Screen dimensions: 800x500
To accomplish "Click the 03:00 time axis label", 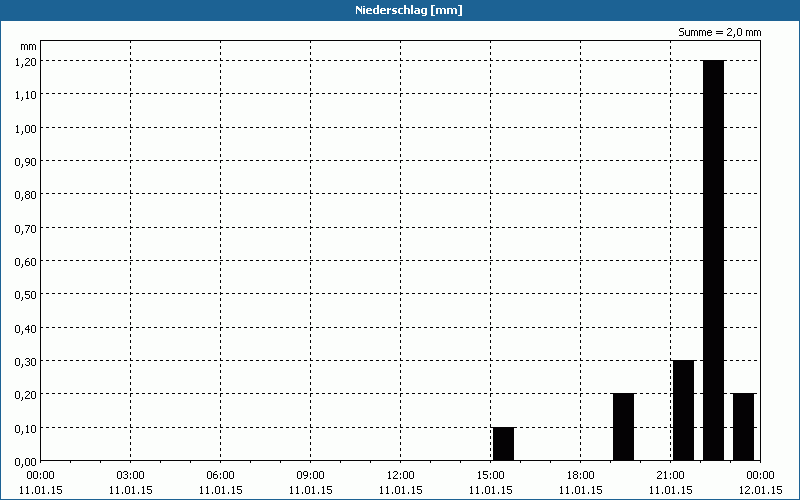I will pos(131,476).
